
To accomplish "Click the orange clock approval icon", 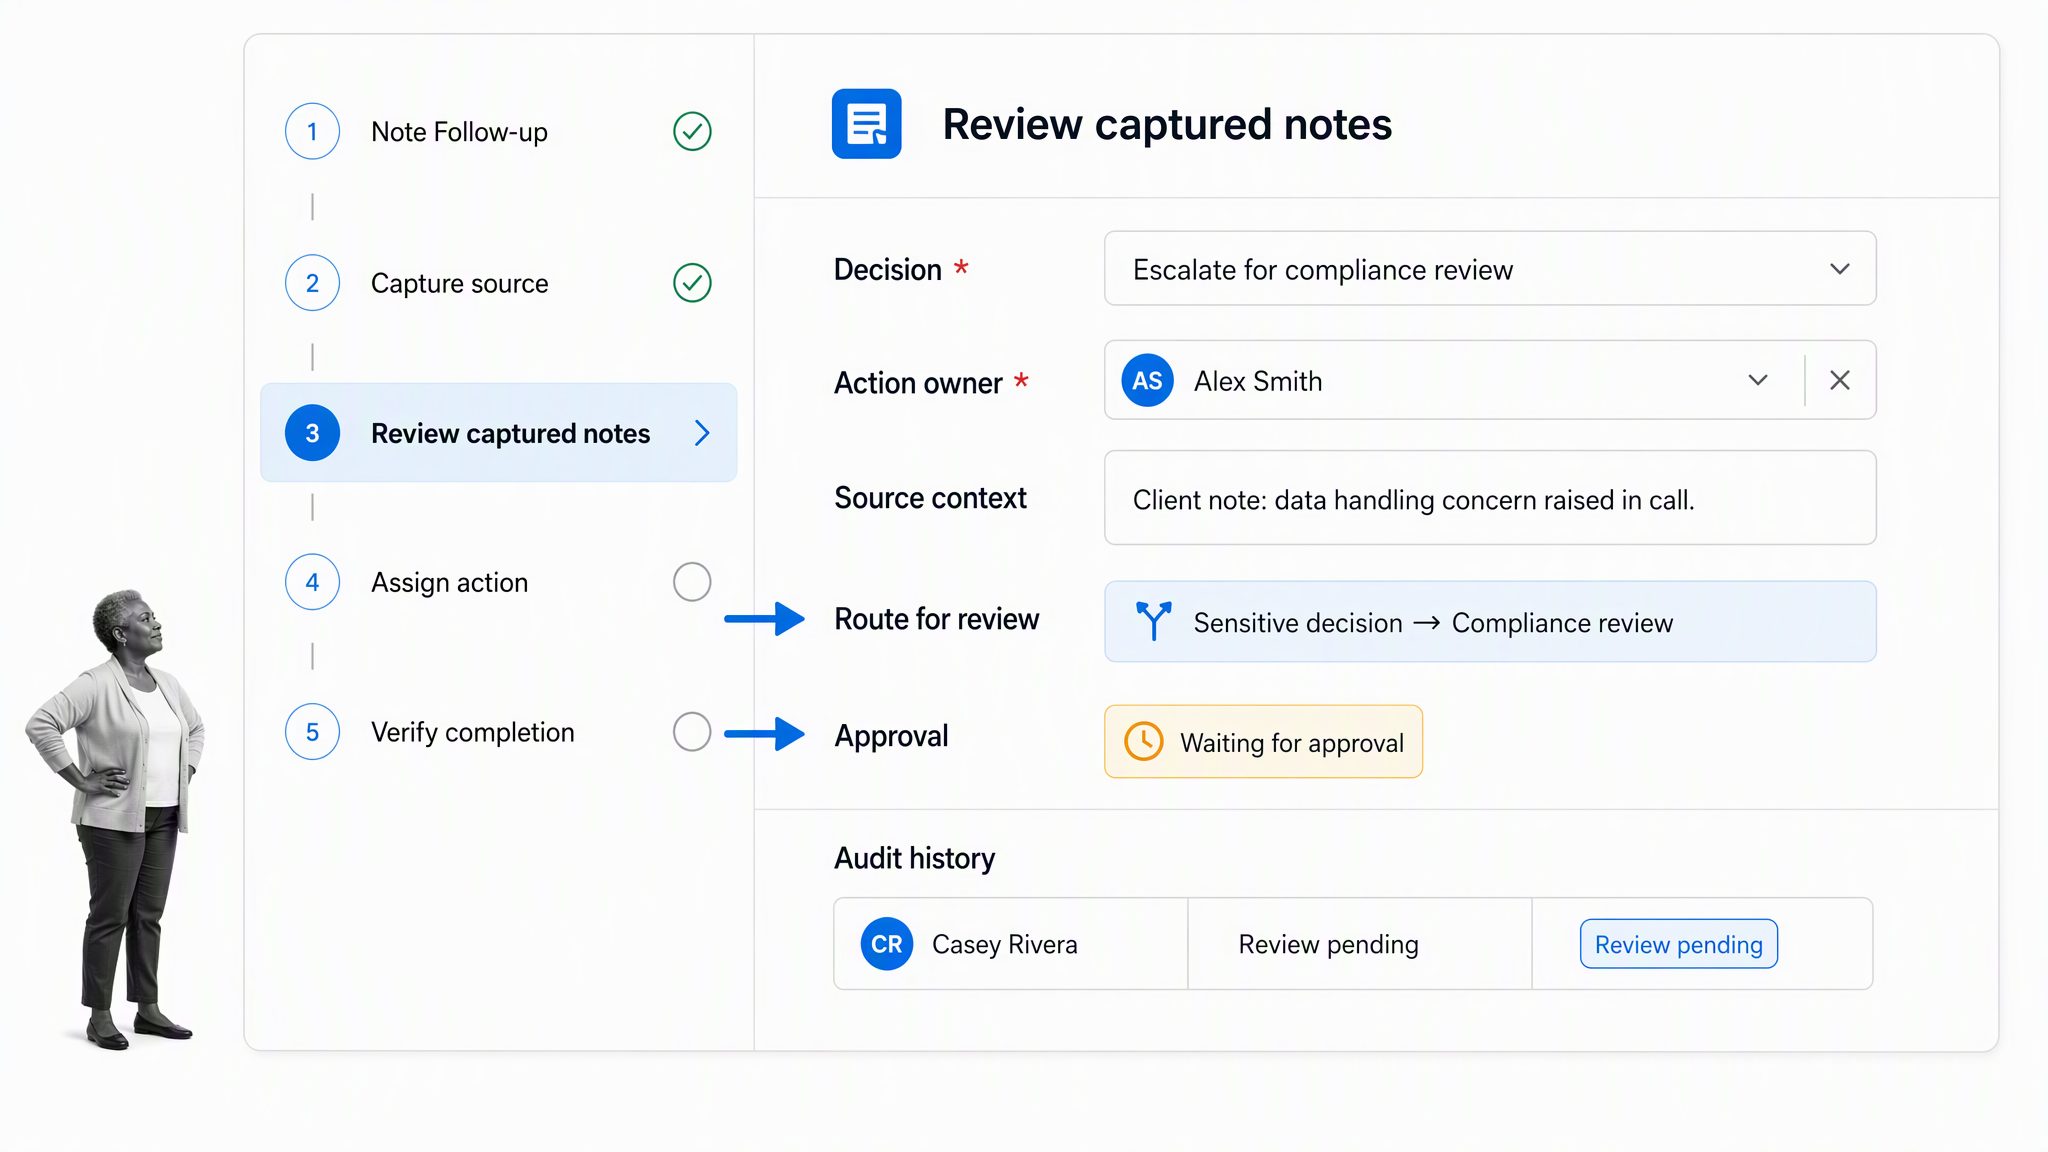I will tap(1143, 742).
